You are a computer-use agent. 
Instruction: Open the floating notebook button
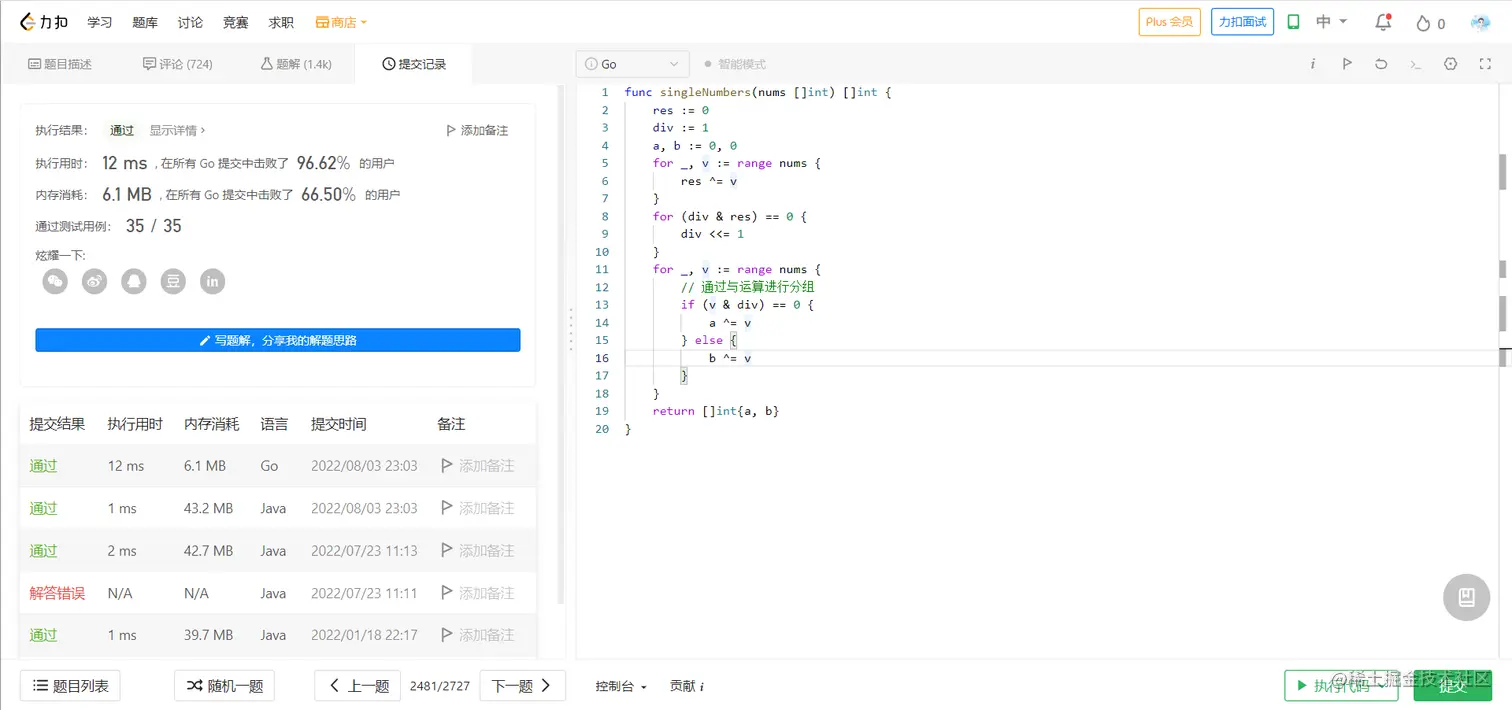pos(1467,598)
